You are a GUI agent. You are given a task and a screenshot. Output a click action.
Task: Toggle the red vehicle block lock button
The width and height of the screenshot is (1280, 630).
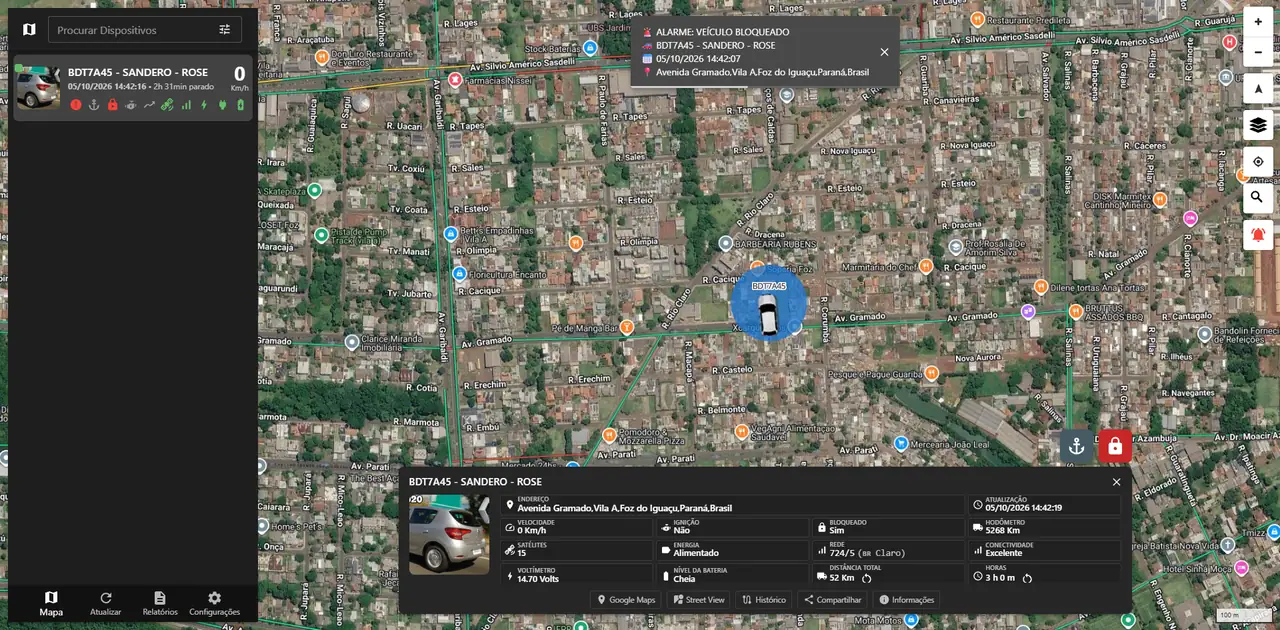pos(1115,446)
